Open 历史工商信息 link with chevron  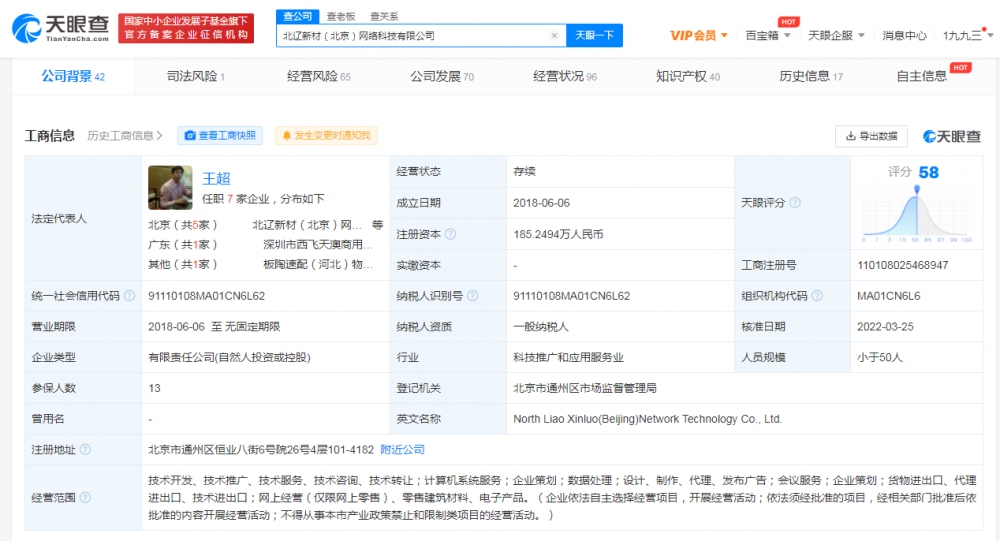click(x=125, y=136)
